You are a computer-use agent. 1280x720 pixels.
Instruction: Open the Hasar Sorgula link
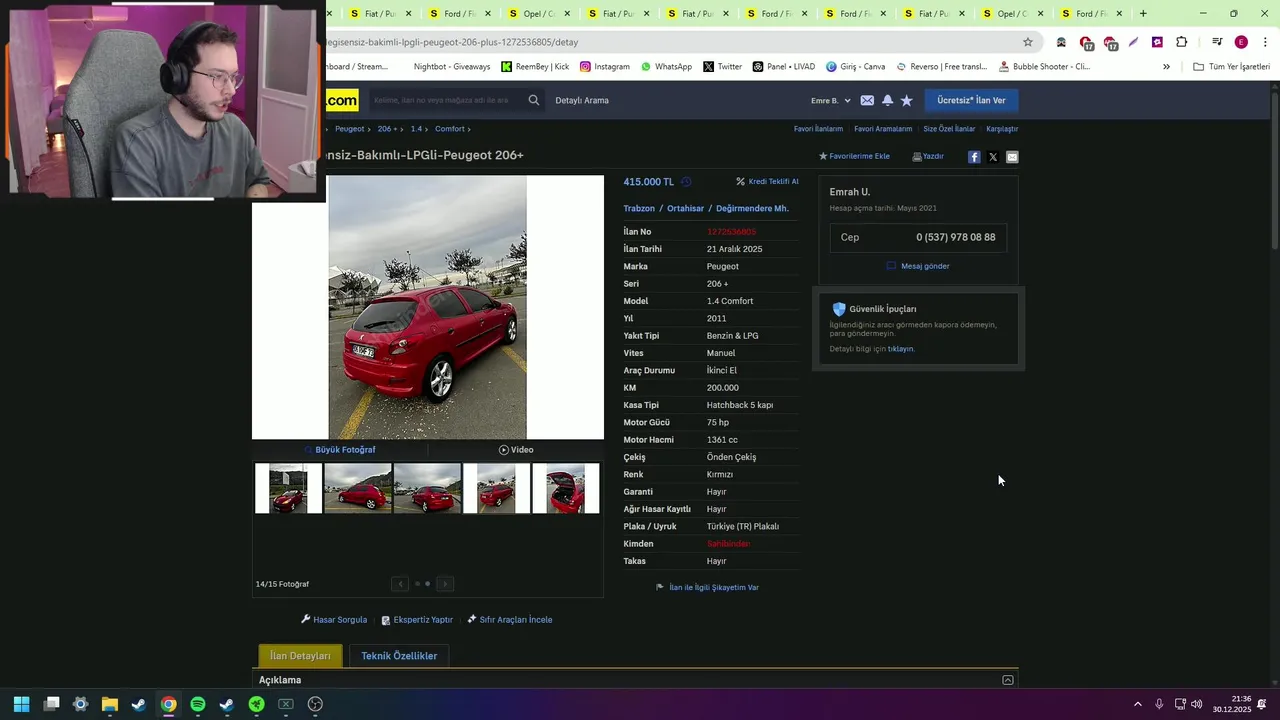(x=334, y=620)
